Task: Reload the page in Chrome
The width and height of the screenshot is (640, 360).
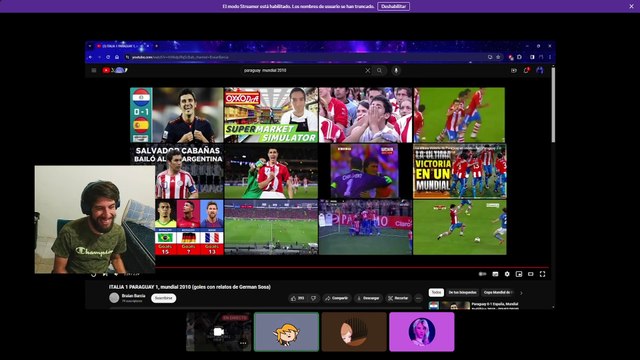Action: 108,57
